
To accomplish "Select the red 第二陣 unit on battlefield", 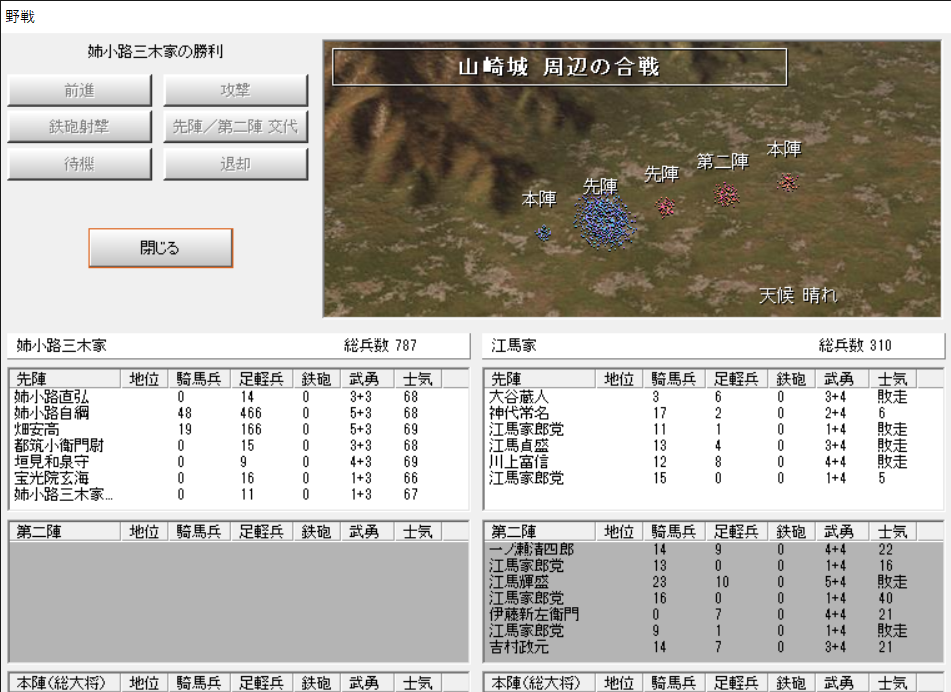I will 726,194.
